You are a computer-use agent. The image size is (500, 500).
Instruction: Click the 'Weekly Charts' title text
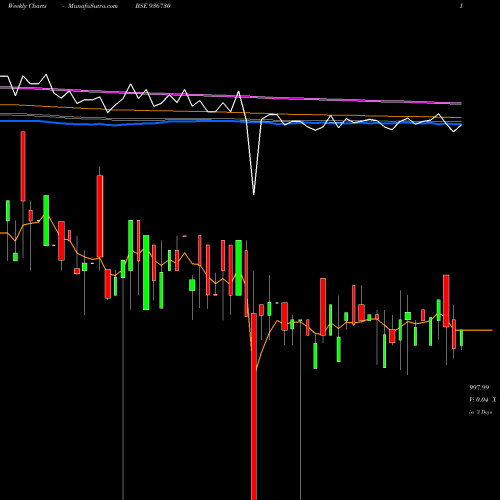pyautogui.click(x=27, y=6)
